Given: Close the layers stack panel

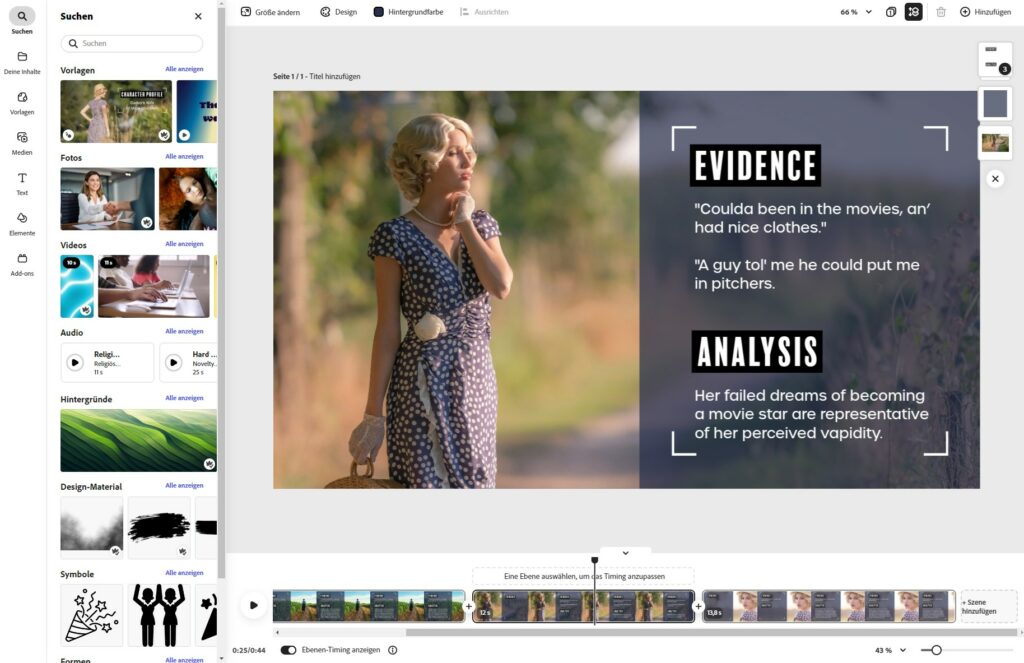Looking at the screenshot, I should [x=995, y=178].
